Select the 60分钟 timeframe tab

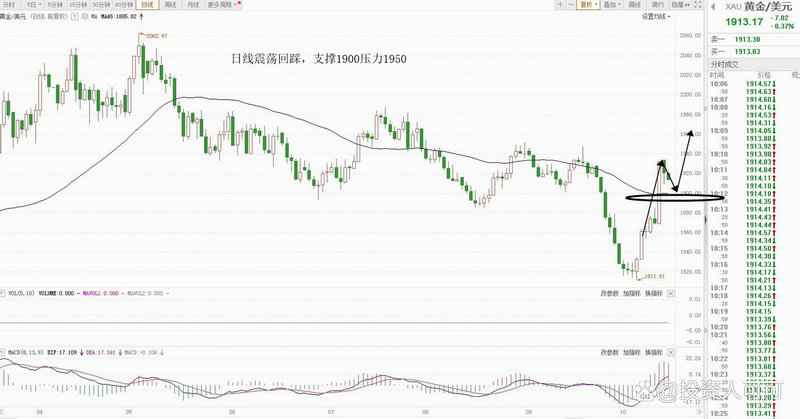point(122,5)
